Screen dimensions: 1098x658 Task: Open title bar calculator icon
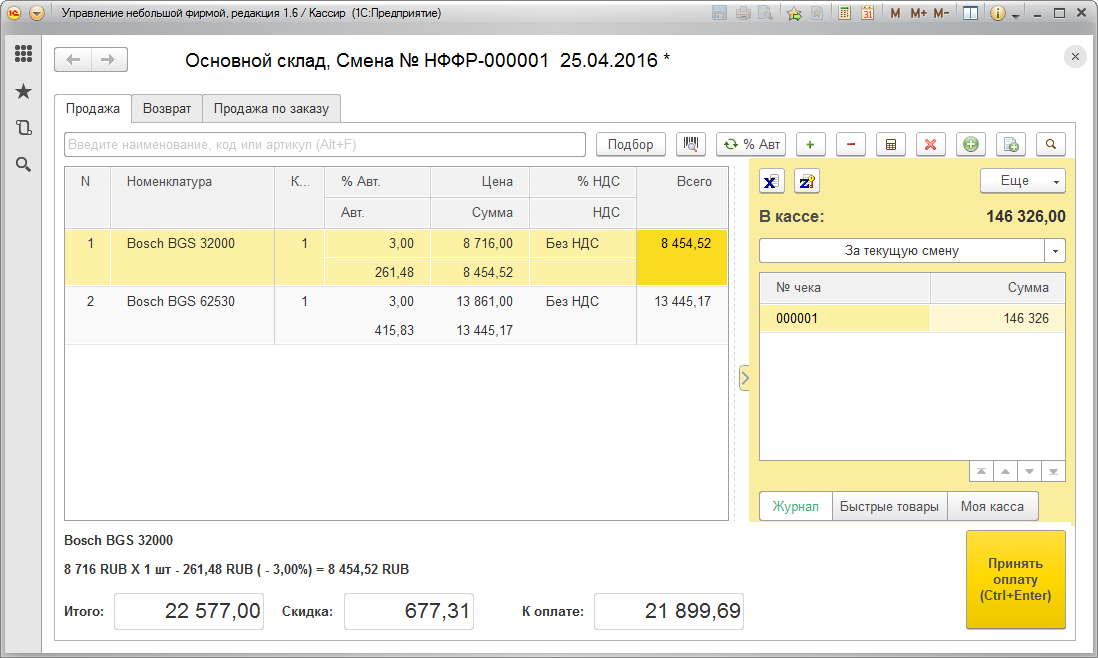[x=845, y=13]
